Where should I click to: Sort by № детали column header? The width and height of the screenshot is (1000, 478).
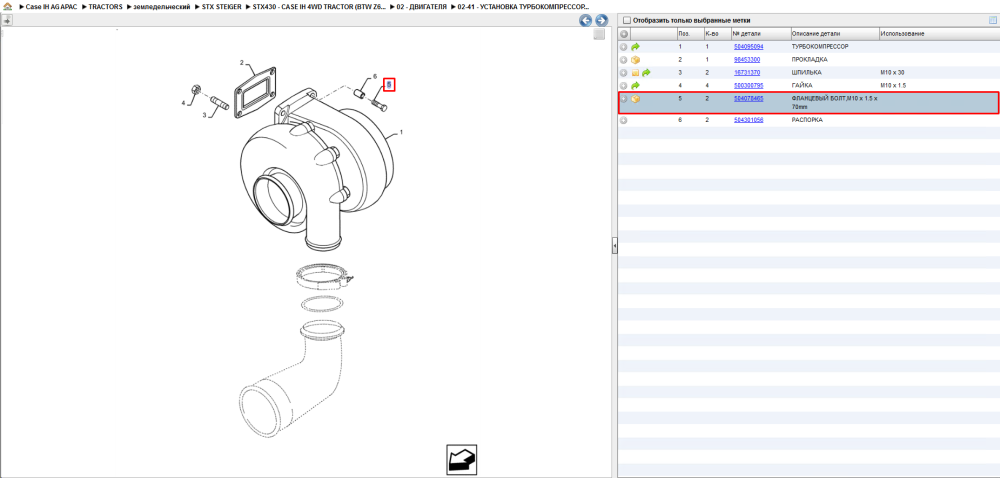(x=760, y=34)
